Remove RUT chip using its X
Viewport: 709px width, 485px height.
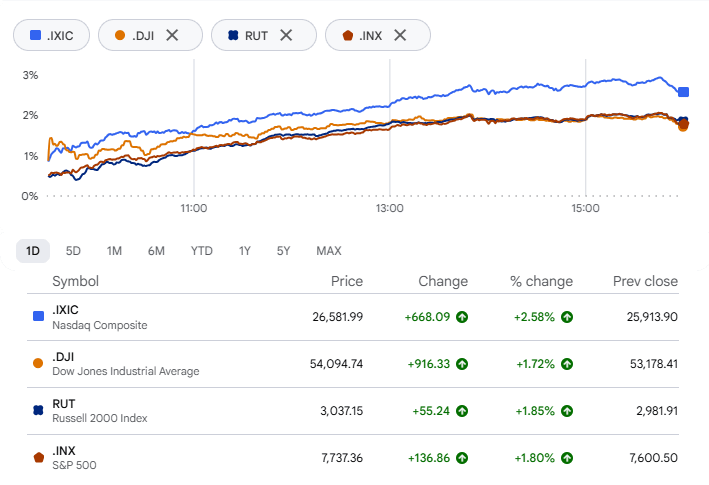[x=286, y=35]
